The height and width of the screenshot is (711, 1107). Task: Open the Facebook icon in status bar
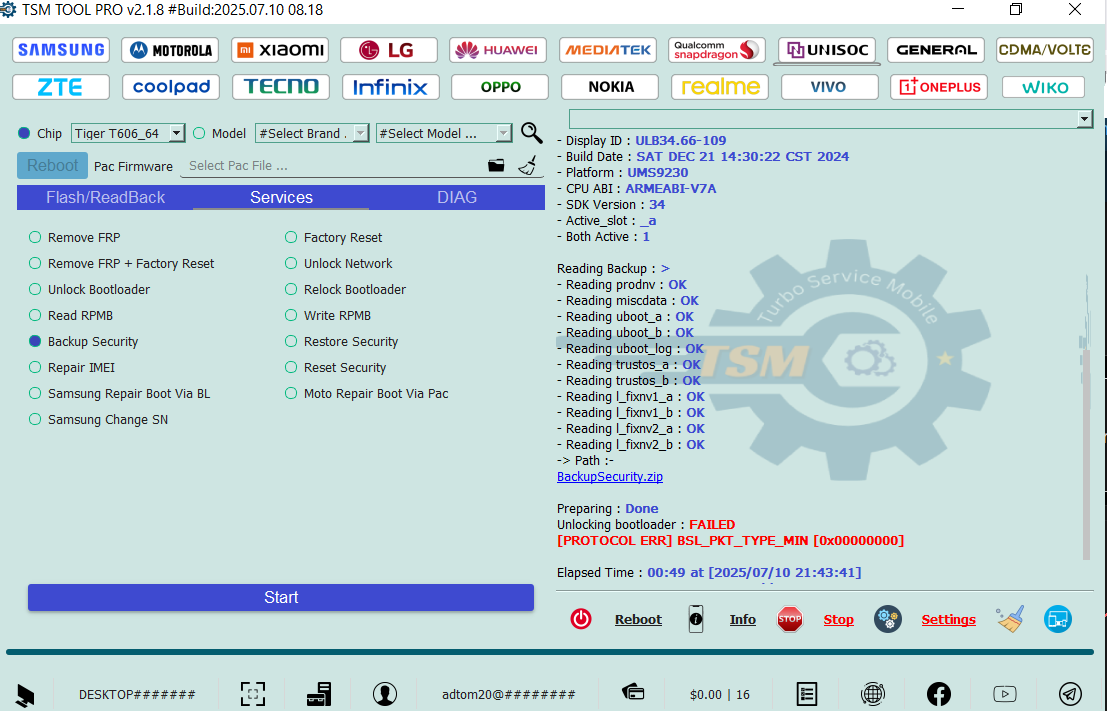pyautogui.click(x=938, y=694)
